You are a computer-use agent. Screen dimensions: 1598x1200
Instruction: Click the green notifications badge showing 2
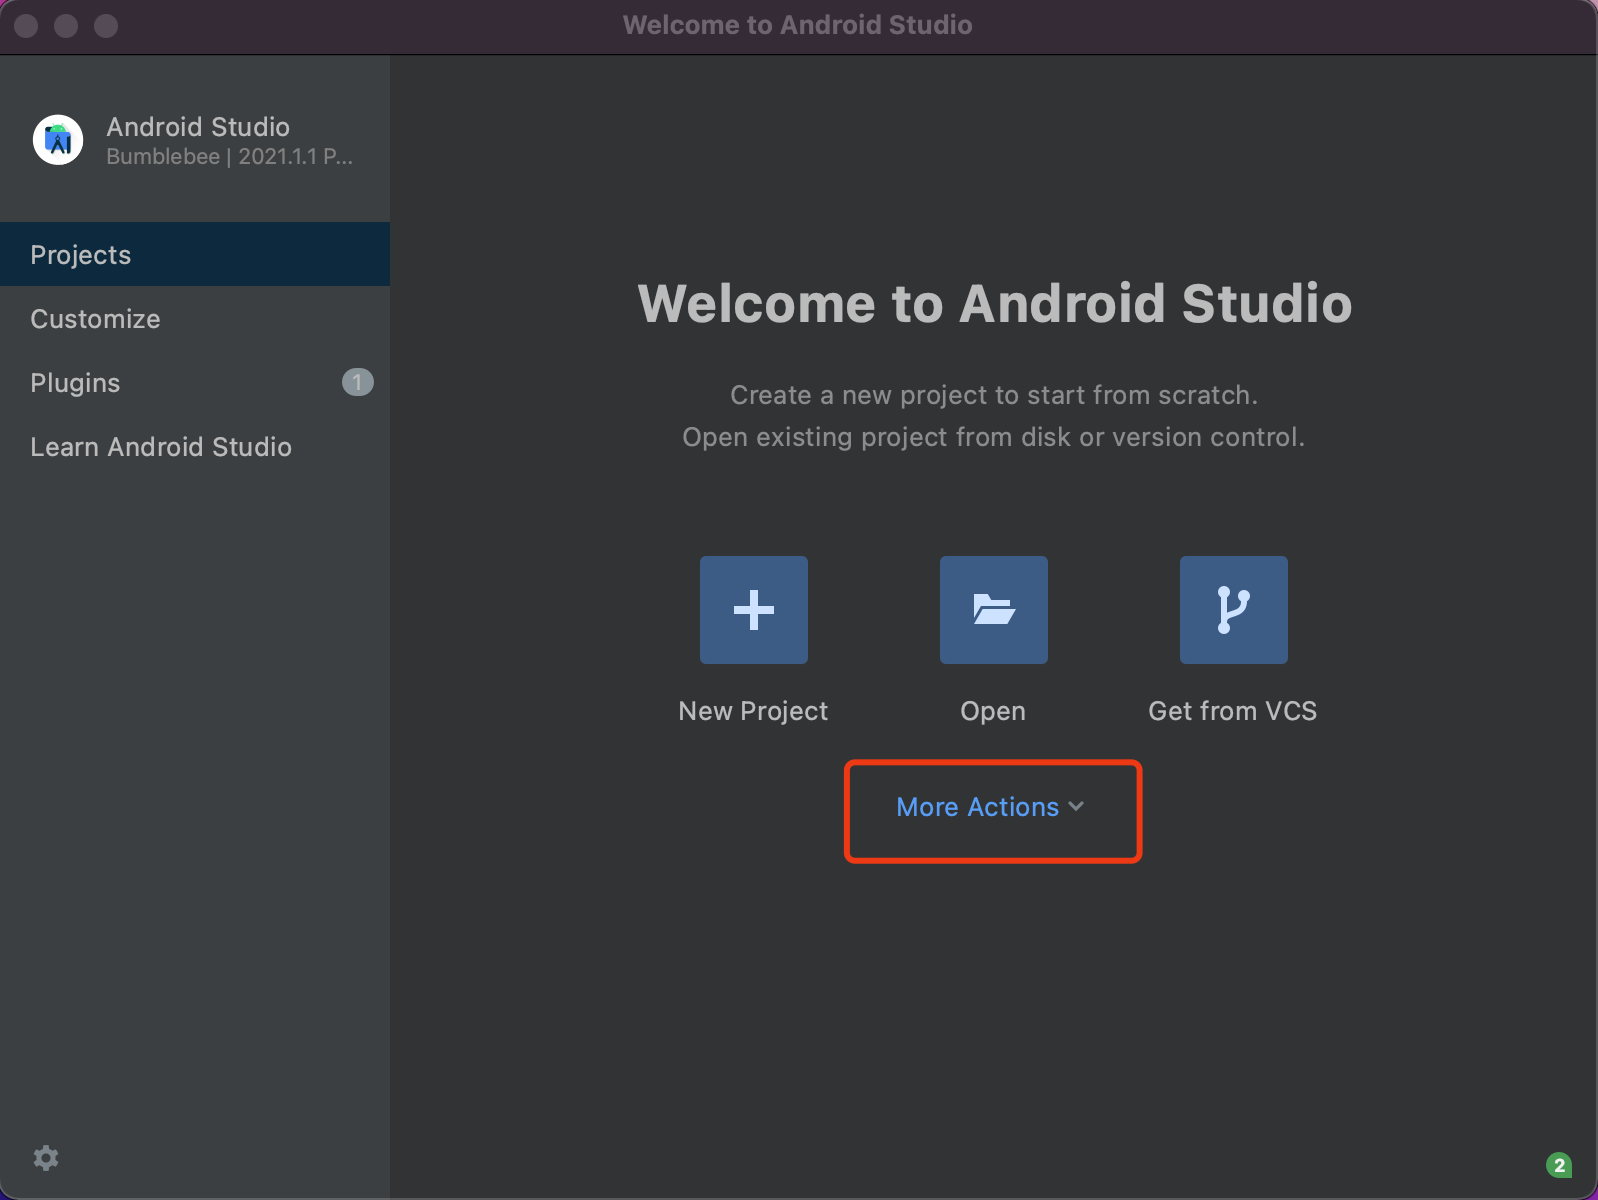coord(1559,1165)
